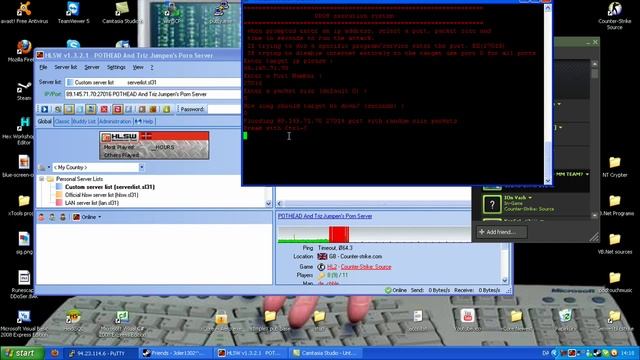The height and width of the screenshot is (360, 640).
Task: Click the Windows start button
Action: 22,353
